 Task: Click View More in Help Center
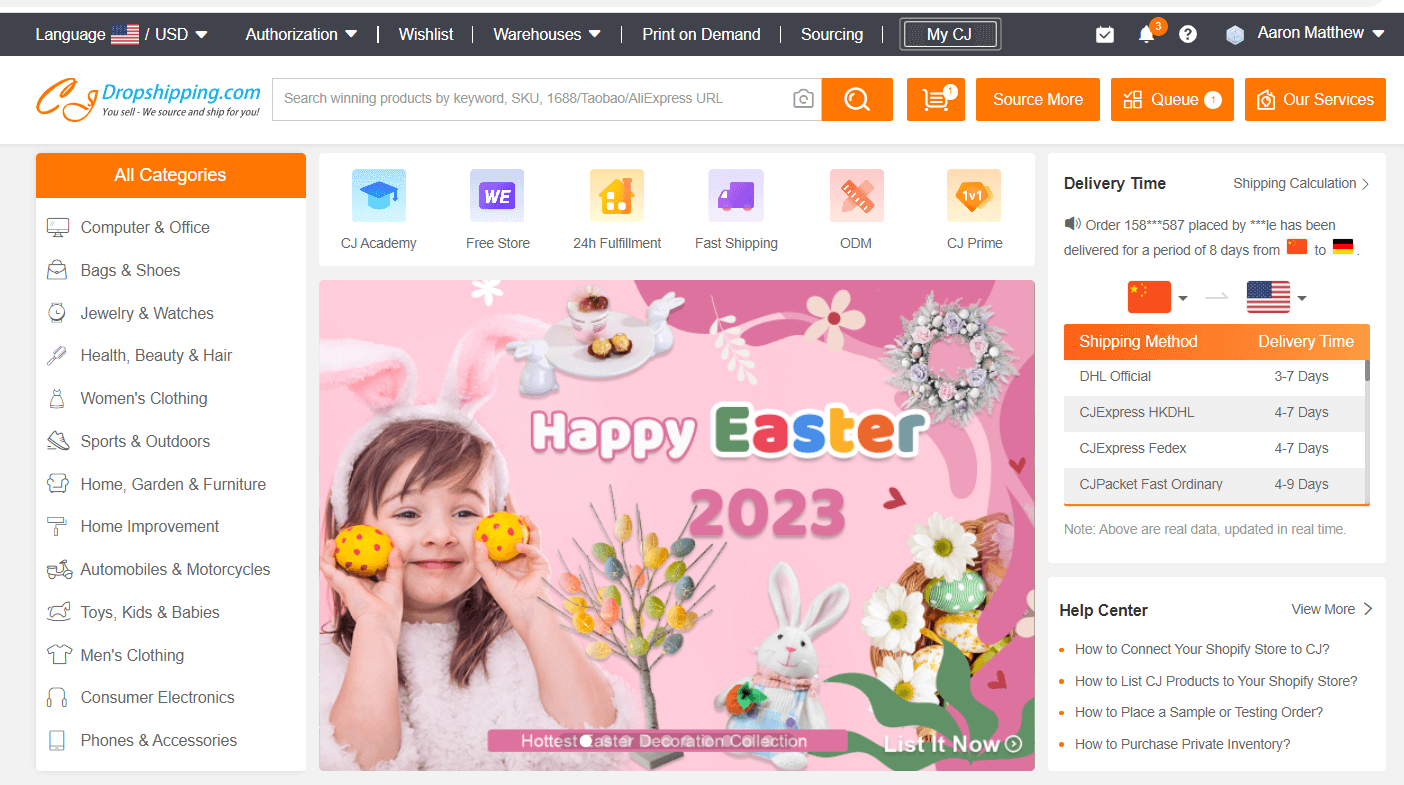[1332, 609]
